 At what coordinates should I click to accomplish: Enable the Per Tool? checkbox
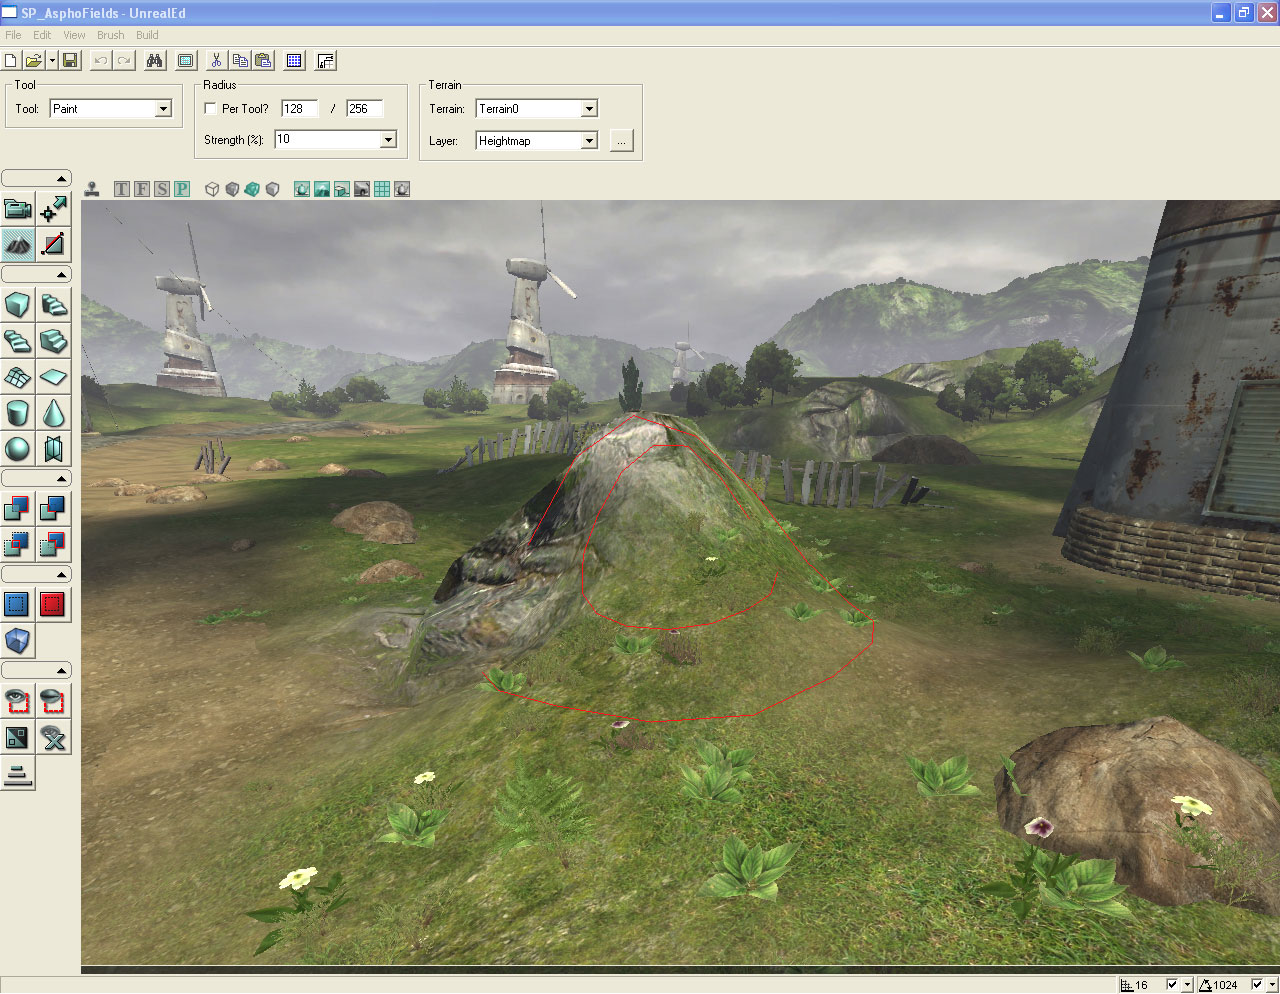click(210, 108)
